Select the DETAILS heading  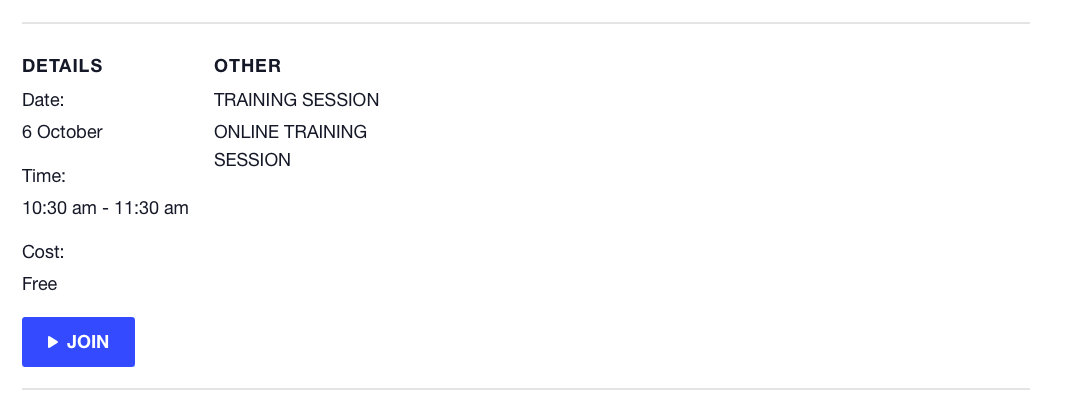point(62,66)
